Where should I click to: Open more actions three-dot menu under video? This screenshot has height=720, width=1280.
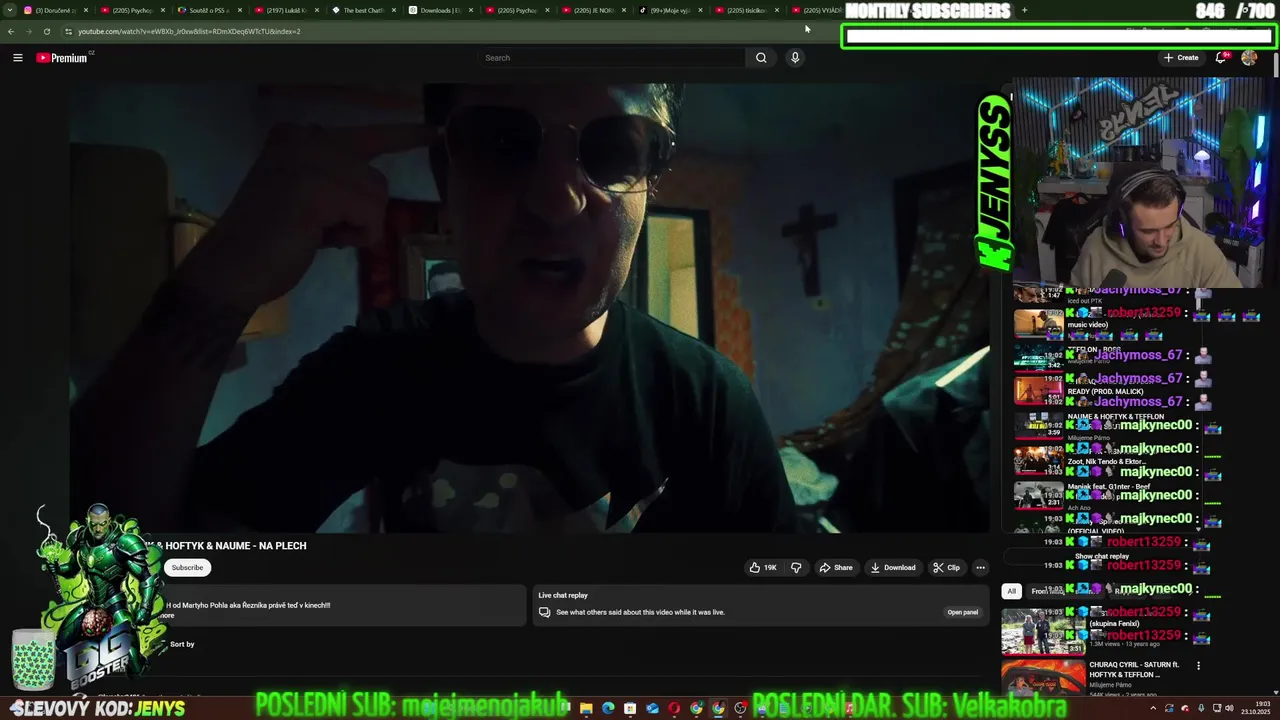coord(980,568)
